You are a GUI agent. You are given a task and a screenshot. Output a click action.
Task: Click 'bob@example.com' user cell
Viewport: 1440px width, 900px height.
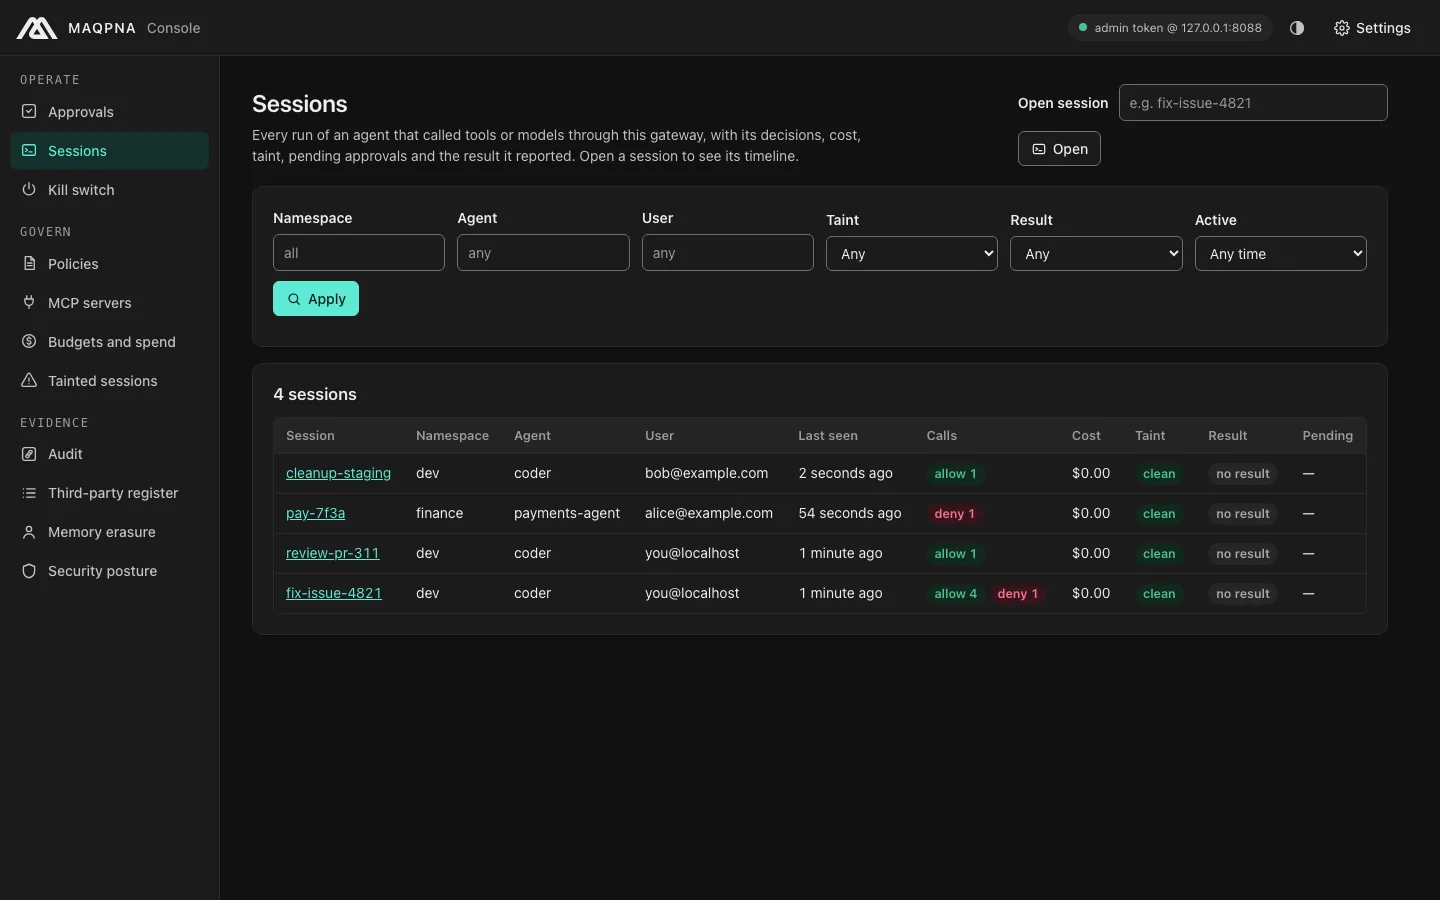pos(706,473)
